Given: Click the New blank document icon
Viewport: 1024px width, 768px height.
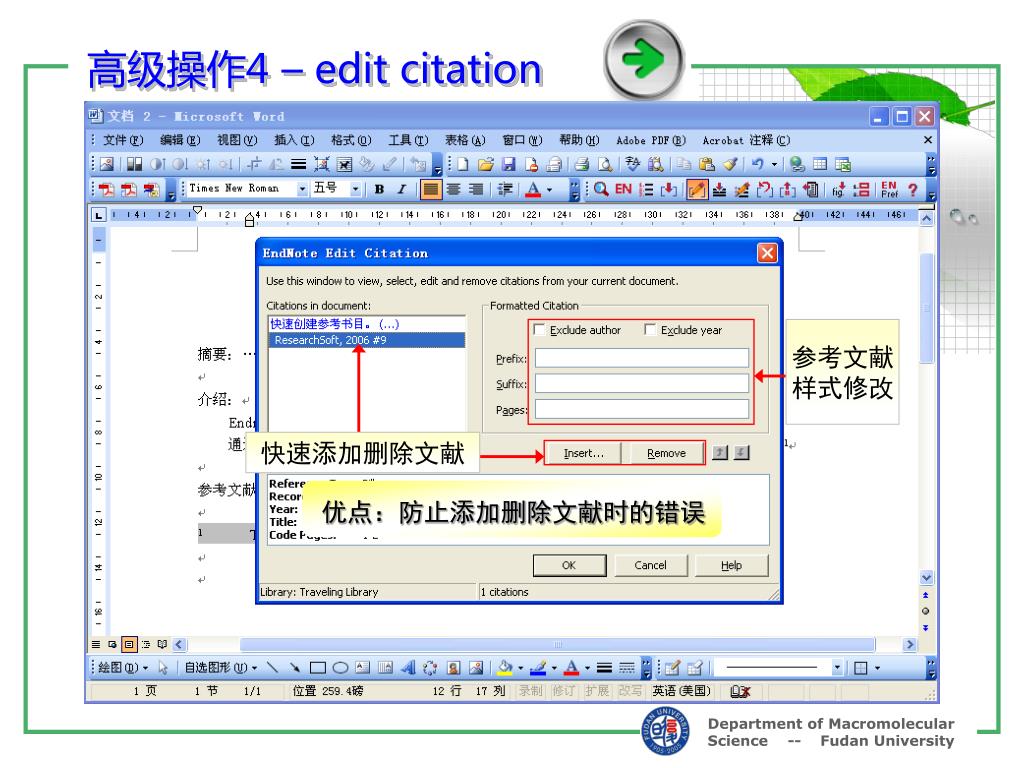Looking at the screenshot, I should (463, 164).
